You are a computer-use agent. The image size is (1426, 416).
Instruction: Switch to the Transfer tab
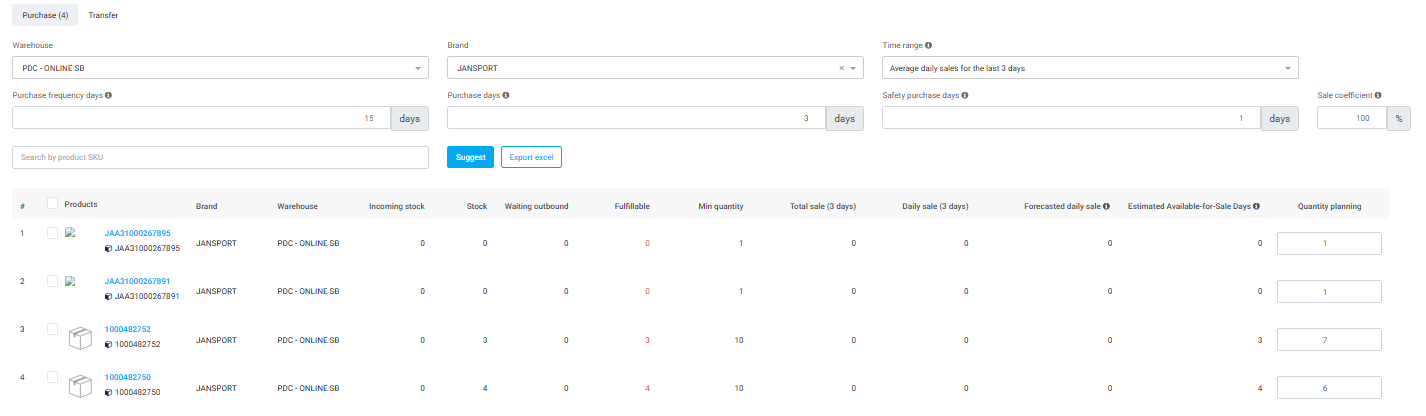(x=103, y=15)
